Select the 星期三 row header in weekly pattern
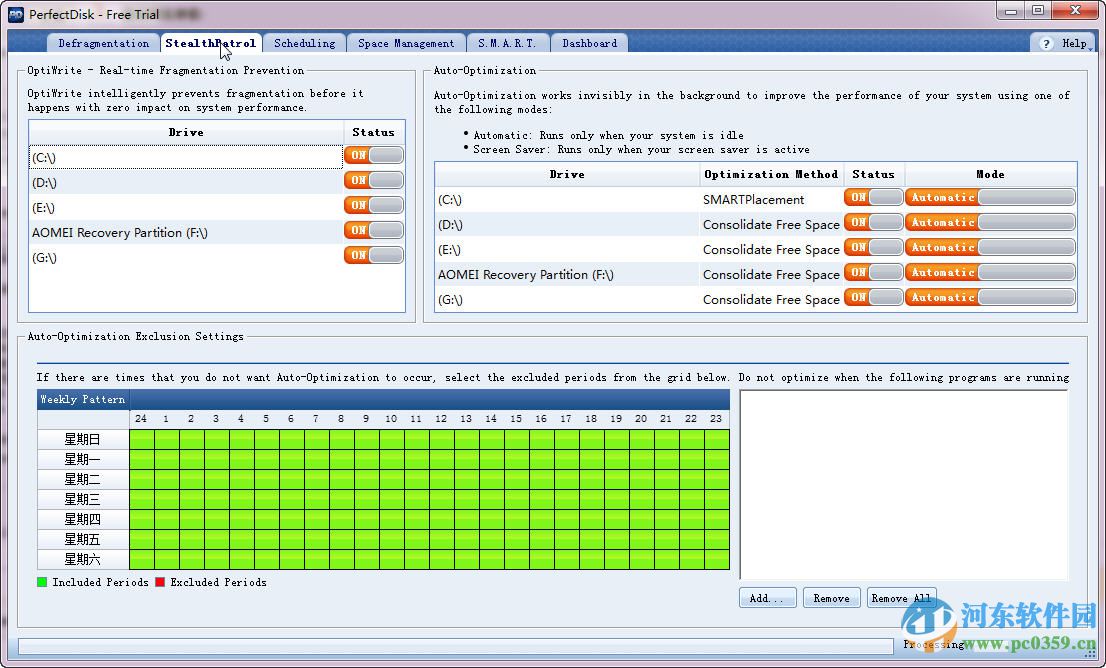 tap(83, 499)
